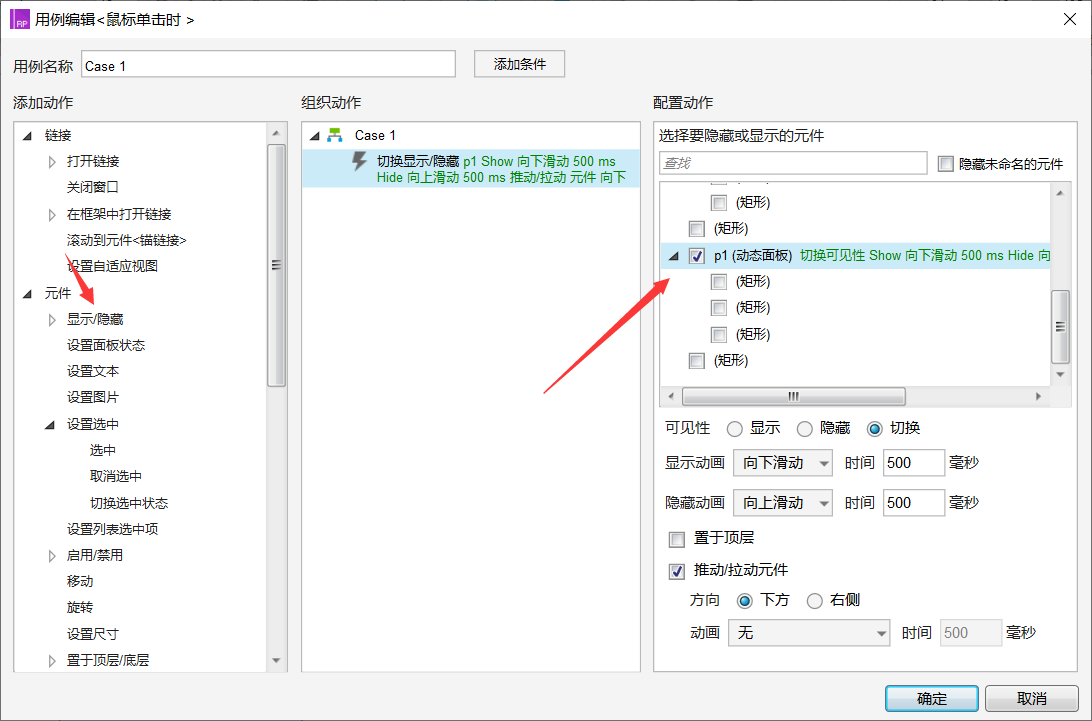Open the 显示动画 dropdown (向下滑动)

(783, 463)
